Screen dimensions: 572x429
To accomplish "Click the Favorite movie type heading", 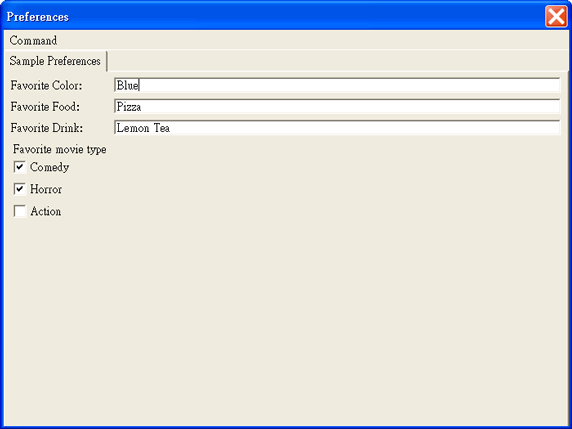I will [59, 149].
